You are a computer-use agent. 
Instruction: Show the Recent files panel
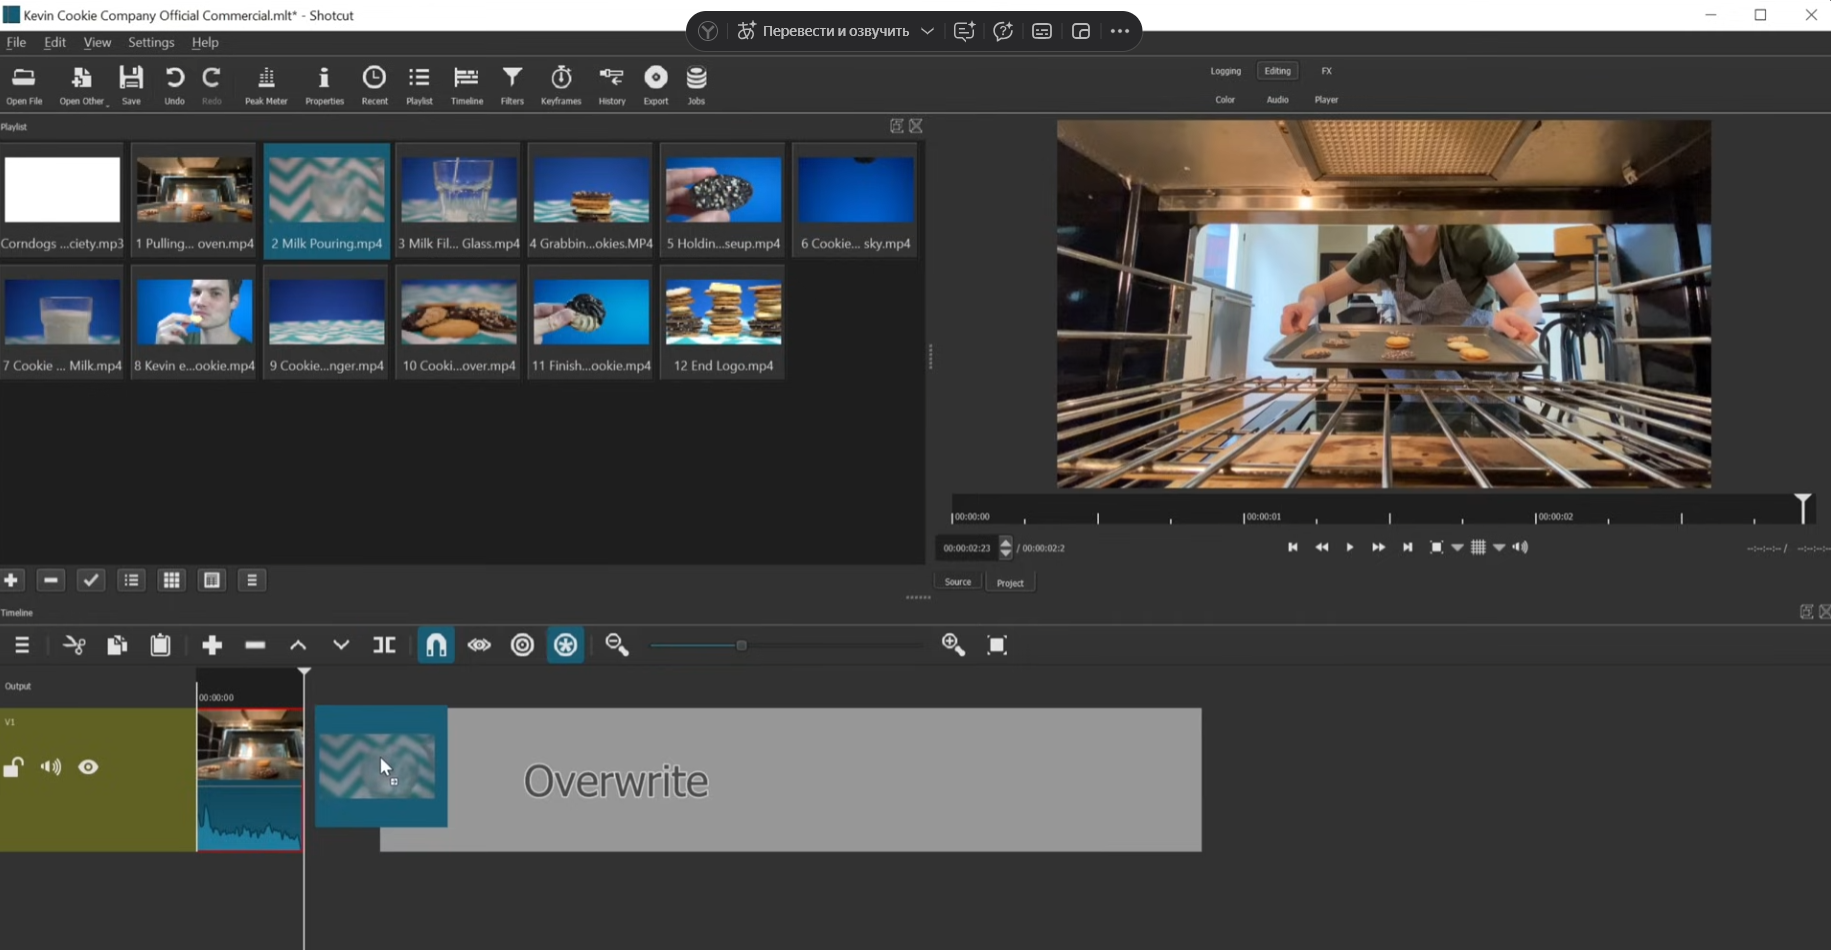point(374,85)
